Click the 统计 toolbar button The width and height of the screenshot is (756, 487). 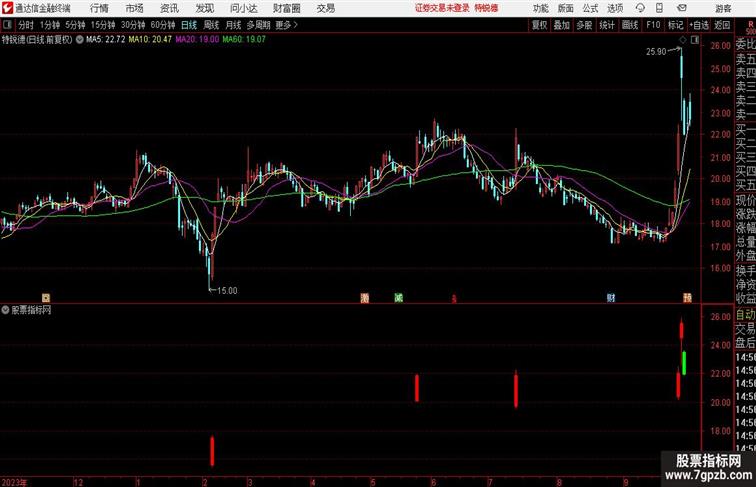click(x=607, y=25)
